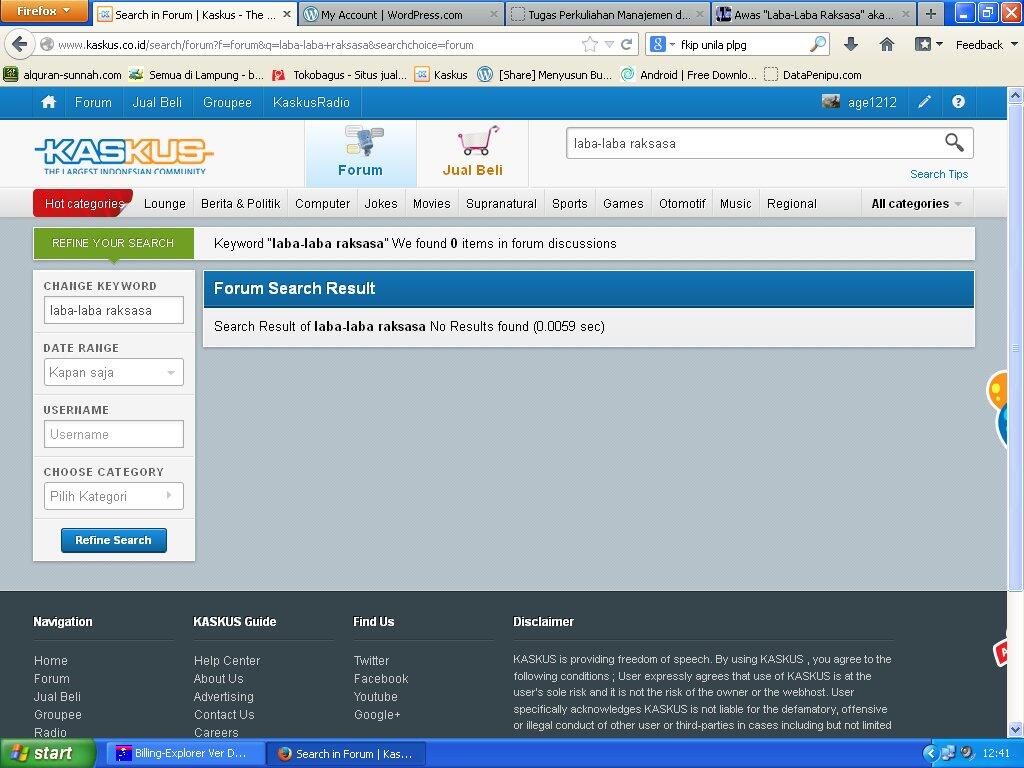The width and height of the screenshot is (1024, 768).
Task: Switch to the Awas Laba-Laba Raksasa tab
Action: click(x=814, y=14)
